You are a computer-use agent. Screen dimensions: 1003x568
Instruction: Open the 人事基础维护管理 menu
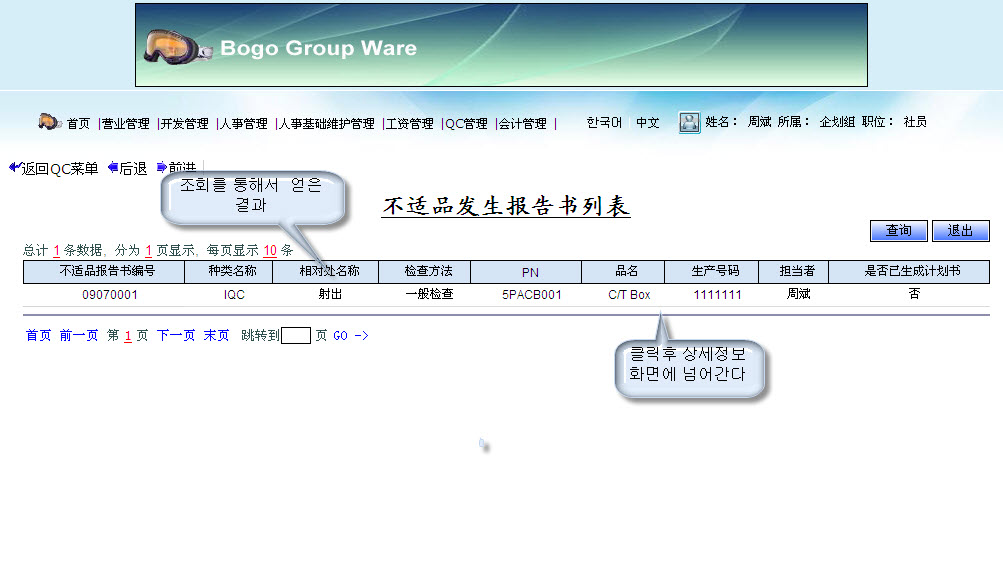point(326,123)
